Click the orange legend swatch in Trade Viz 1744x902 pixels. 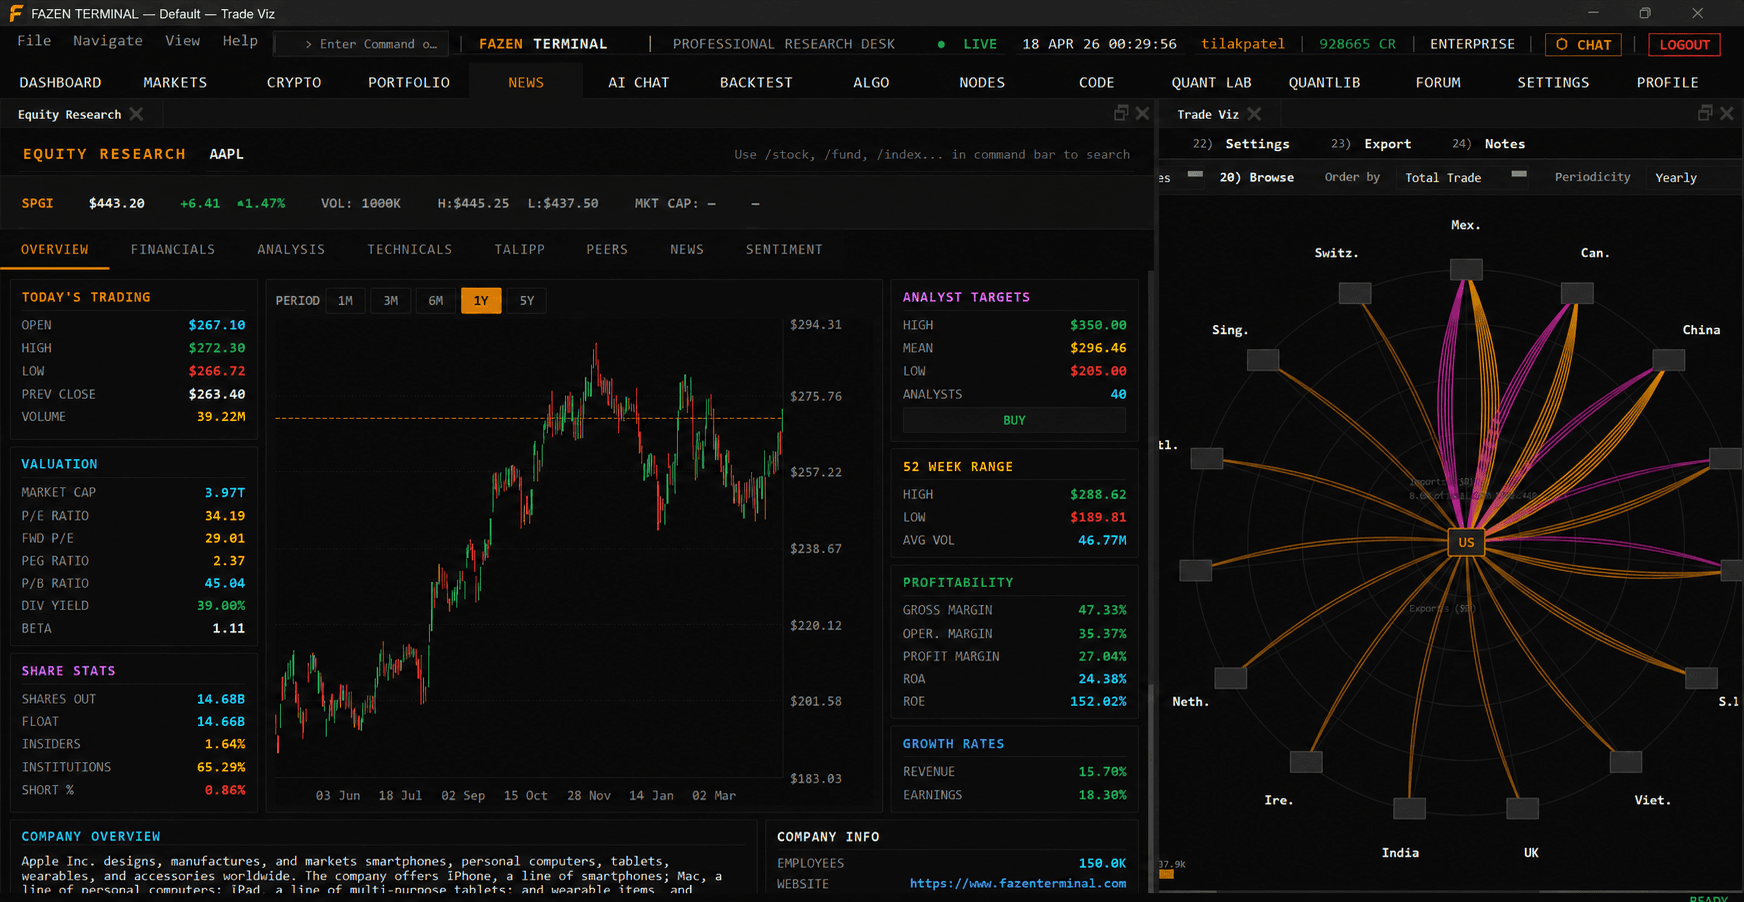pyautogui.click(x=1166, y=874)
